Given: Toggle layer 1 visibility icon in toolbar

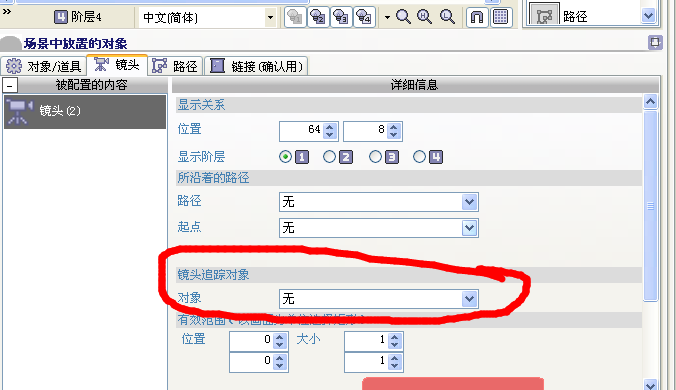Looking at the screenshot, I should point(295,17).
